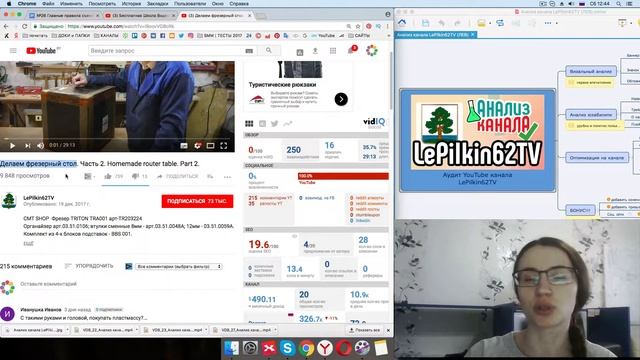Viewport: 640px width, 360px height.
Task: Mute the video volume icon
Action: point(40,145)
